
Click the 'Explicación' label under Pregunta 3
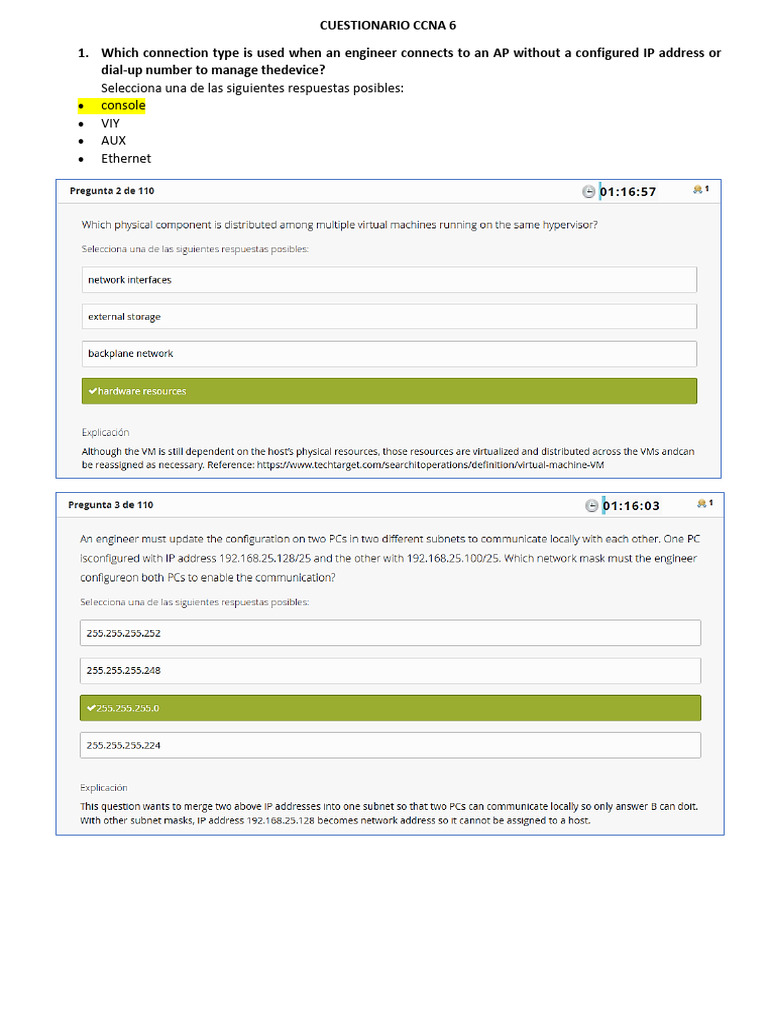click(x=104, y=787)
